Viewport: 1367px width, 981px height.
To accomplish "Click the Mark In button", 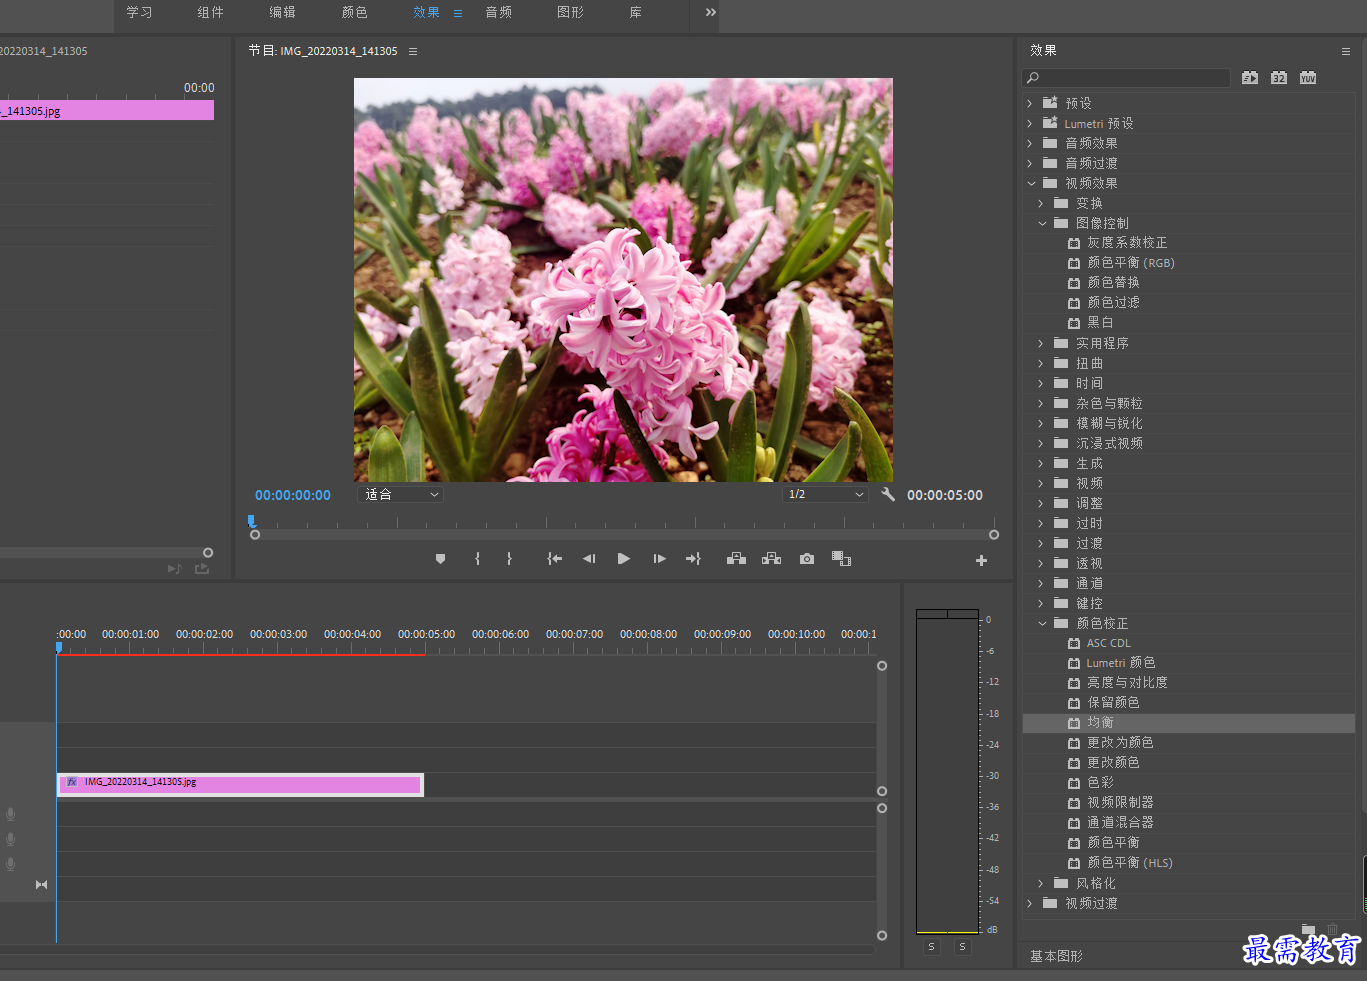I will (477, 559).
